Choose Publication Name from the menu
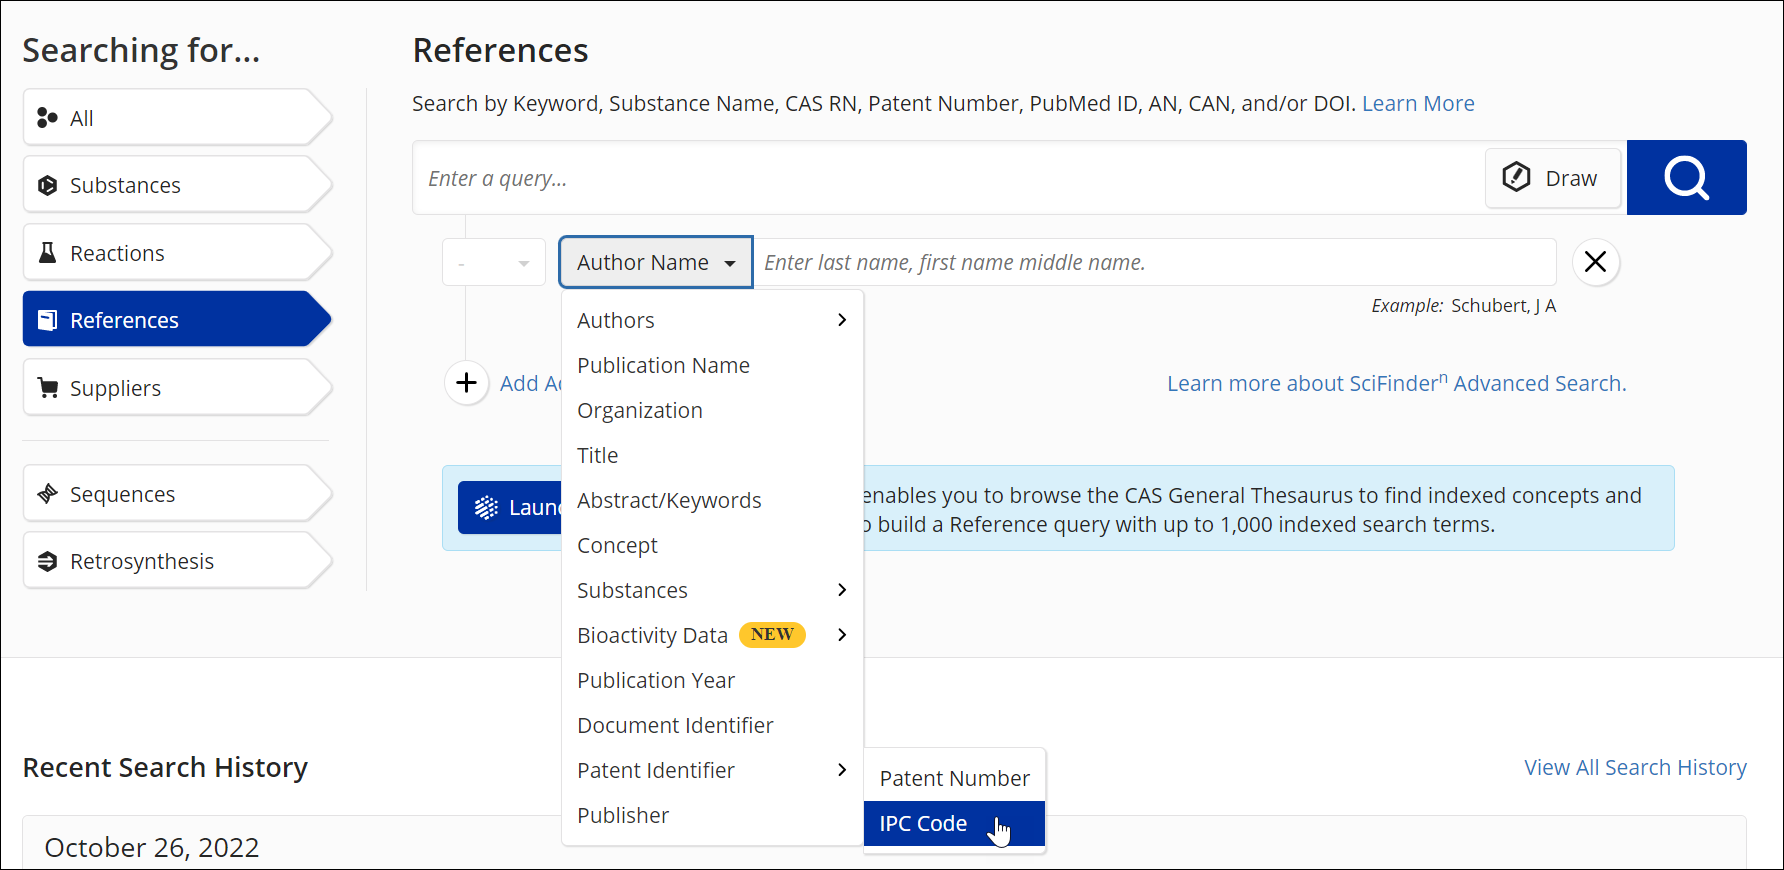 (x=712, y=365)
